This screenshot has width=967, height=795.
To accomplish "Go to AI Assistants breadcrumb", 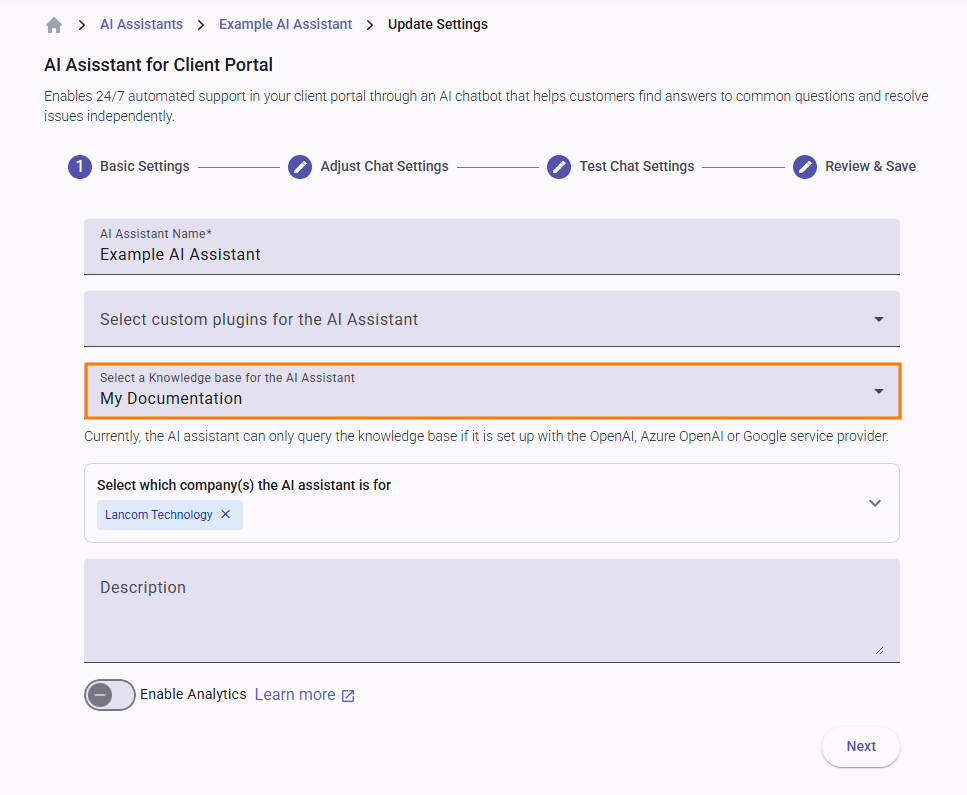I will pyautogui.click(x=141, y=24).
